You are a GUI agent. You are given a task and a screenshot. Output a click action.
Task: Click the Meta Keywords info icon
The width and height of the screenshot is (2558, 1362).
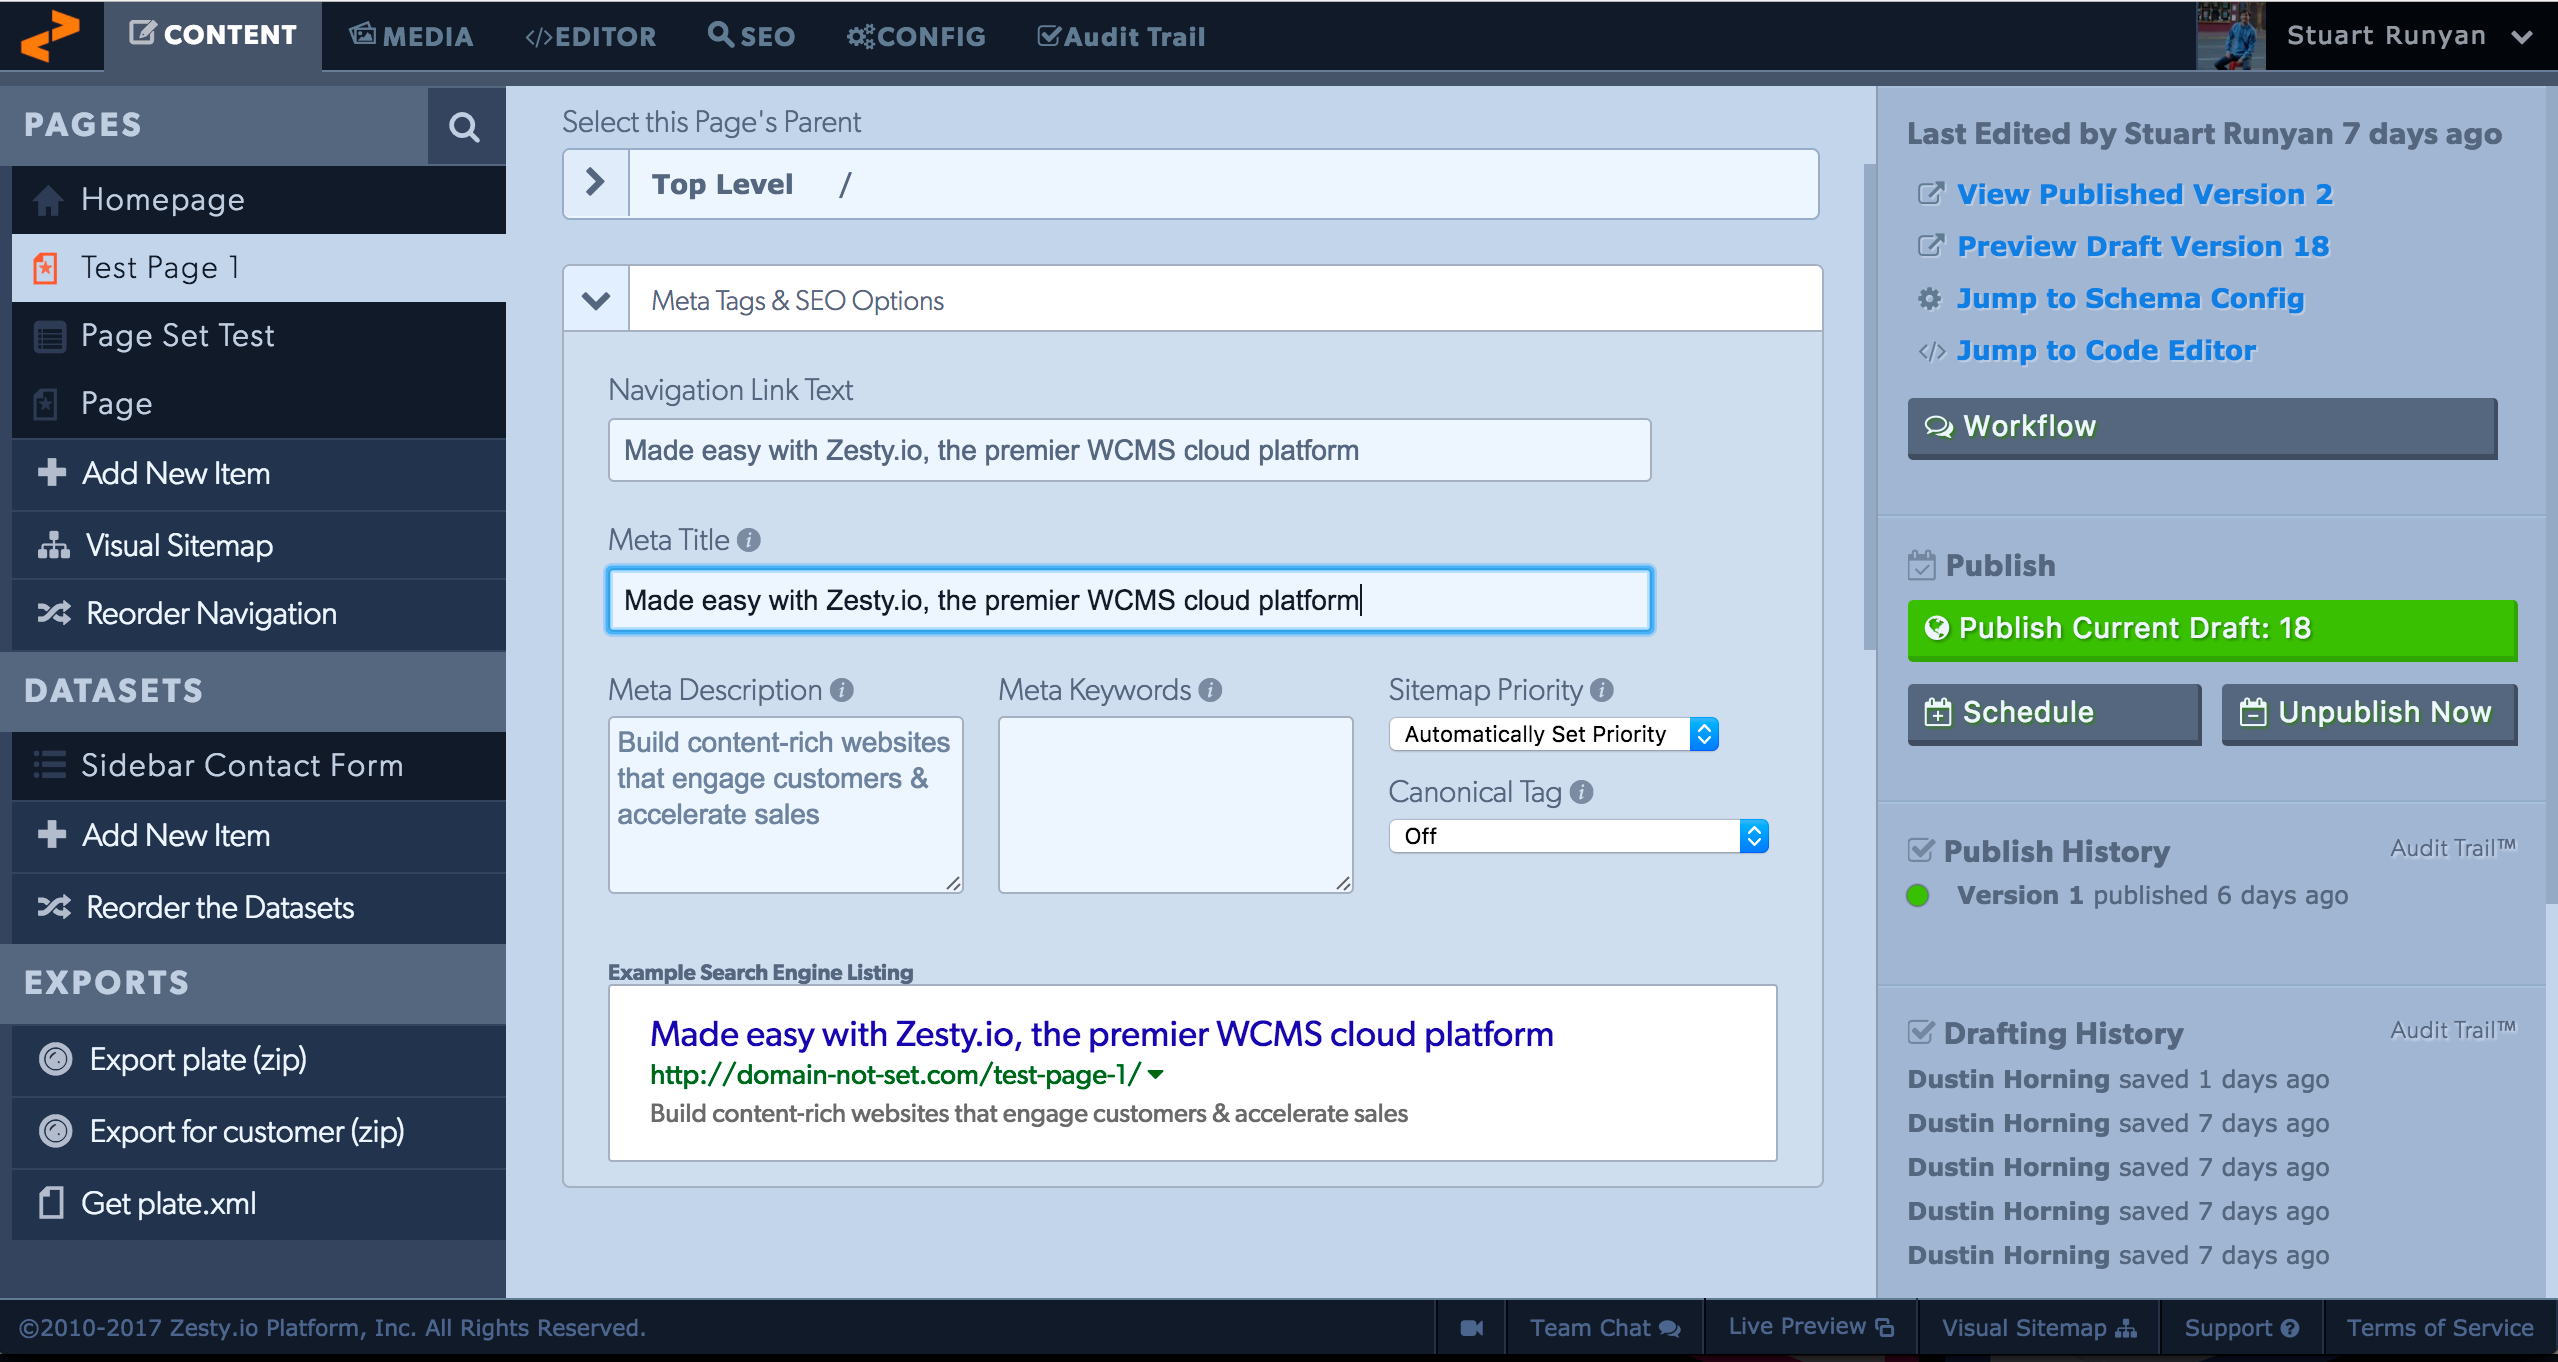point(1210,690)
